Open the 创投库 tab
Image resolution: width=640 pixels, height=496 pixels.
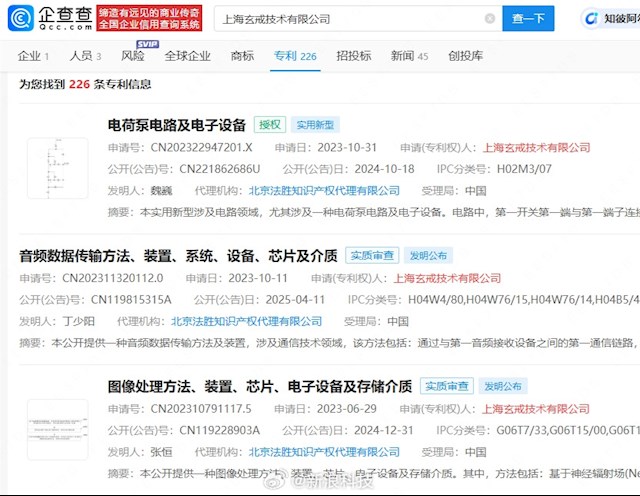[465, 56]
